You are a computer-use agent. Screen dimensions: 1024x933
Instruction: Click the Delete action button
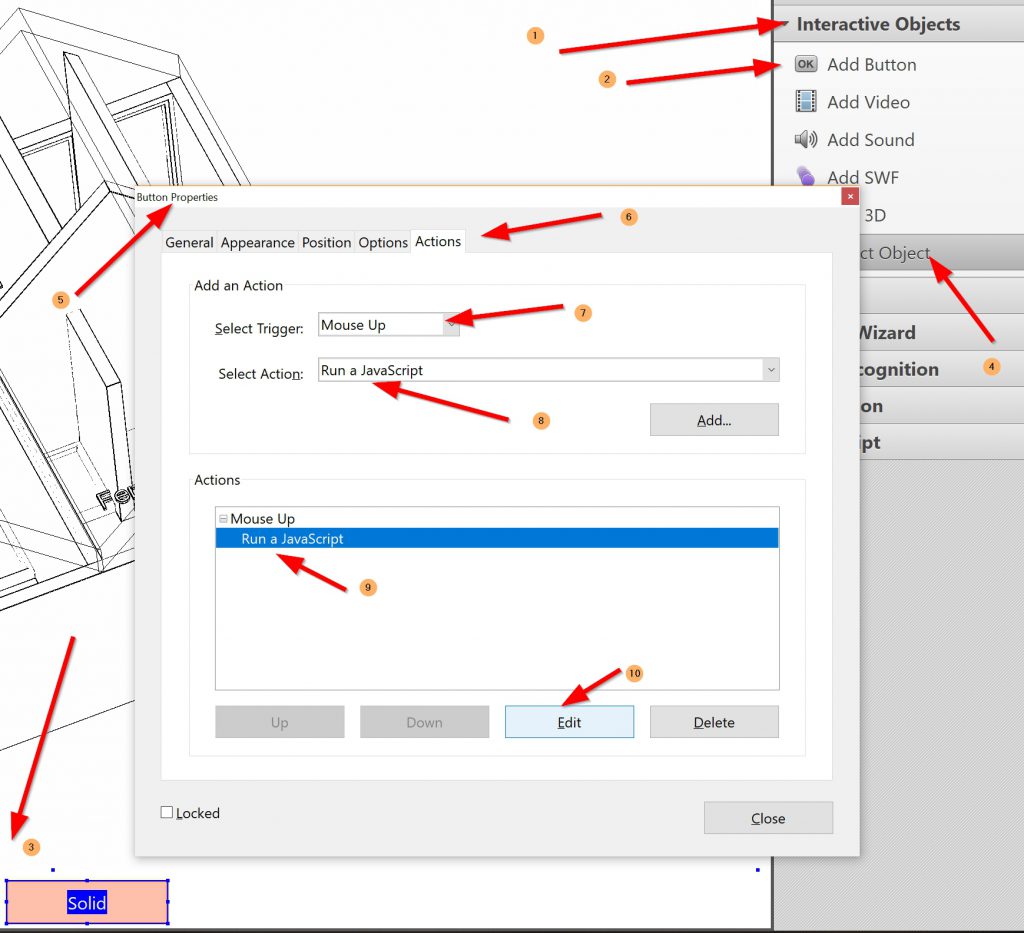tap(714, 722)
